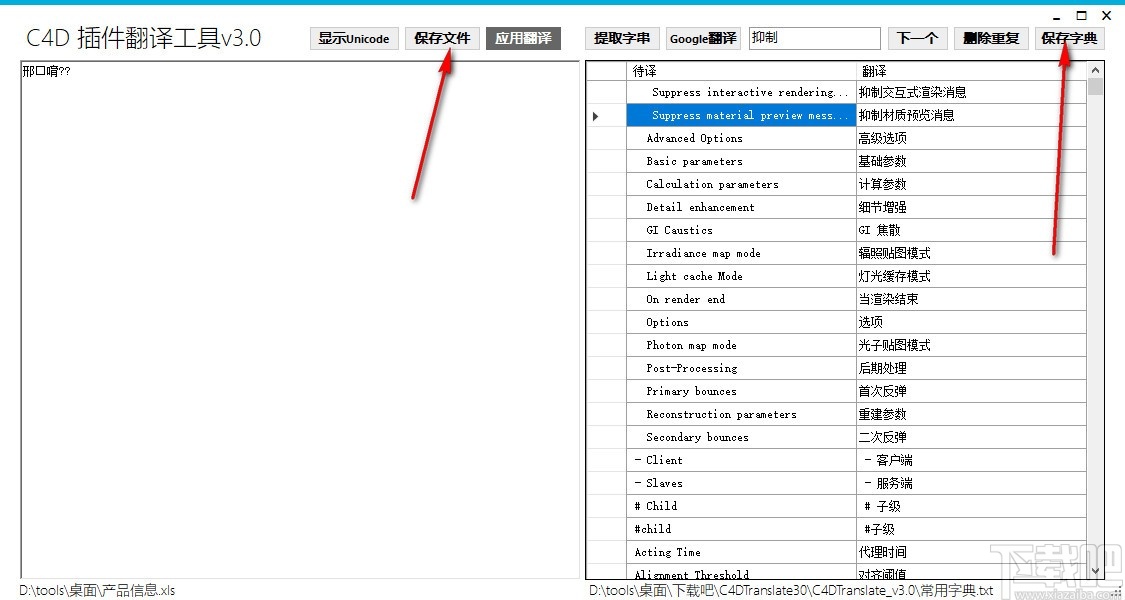1125x600 pixels.
Task: Select the 'Primary bounces' cell
Action: pyautogui.click(x=741, y=391)
